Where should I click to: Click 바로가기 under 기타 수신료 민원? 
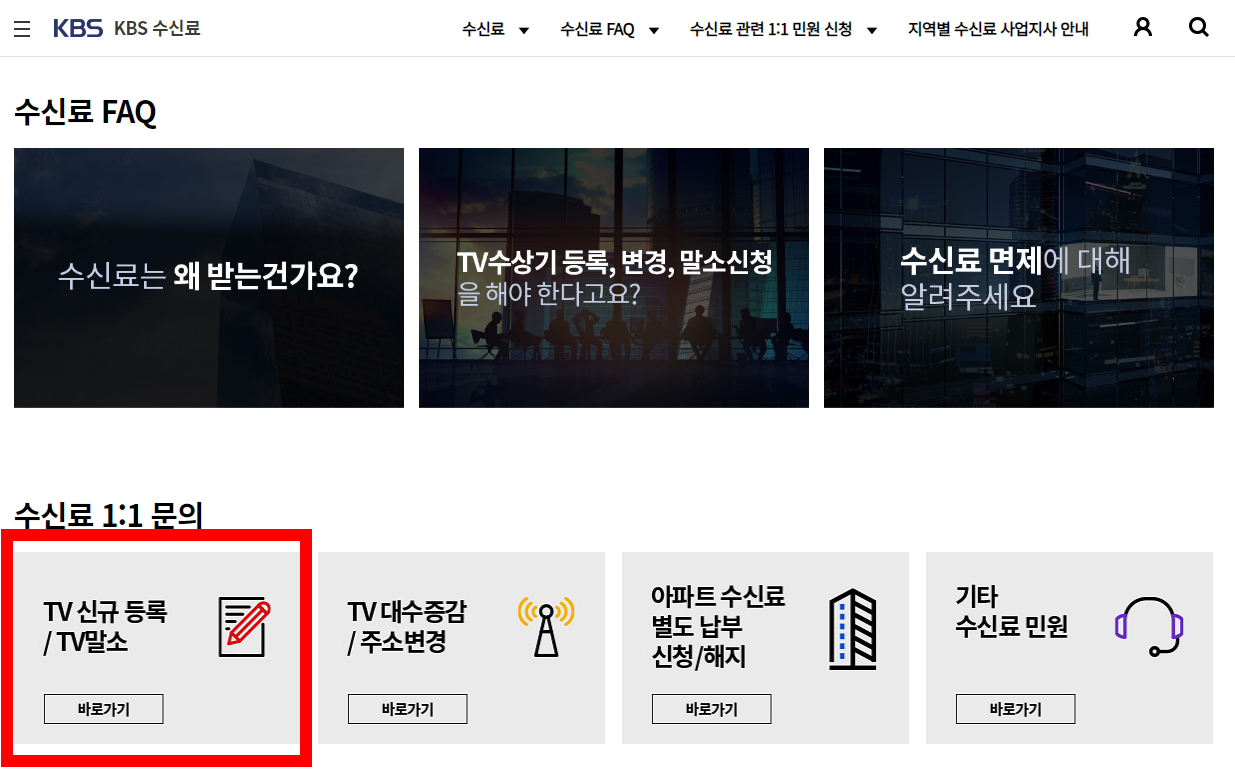[x=1015, y=709]
